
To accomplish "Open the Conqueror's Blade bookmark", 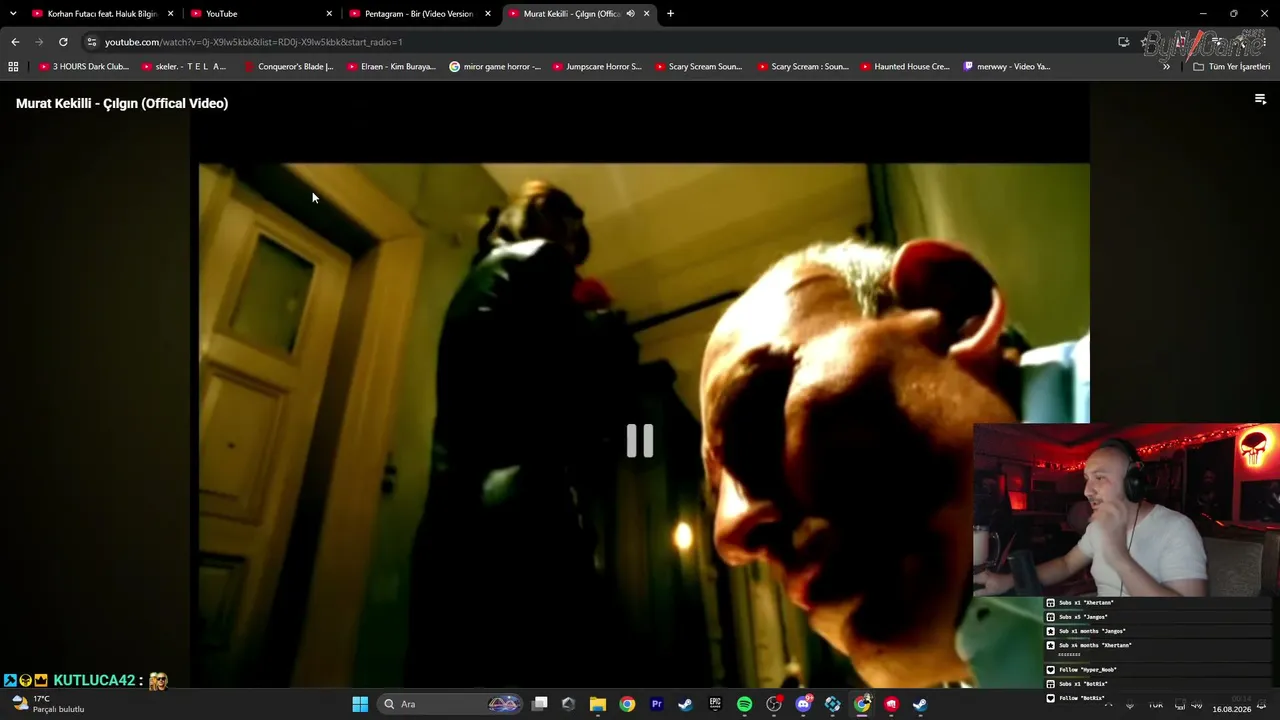I will [x=288, y=67].
